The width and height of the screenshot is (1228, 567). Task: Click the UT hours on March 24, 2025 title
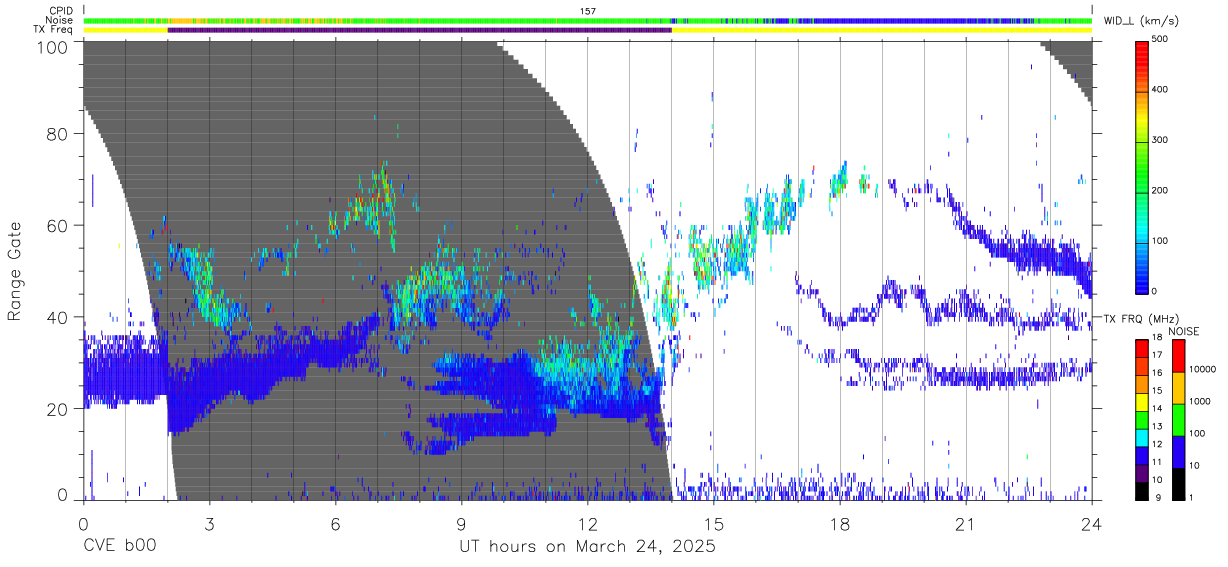coord(588,547)
